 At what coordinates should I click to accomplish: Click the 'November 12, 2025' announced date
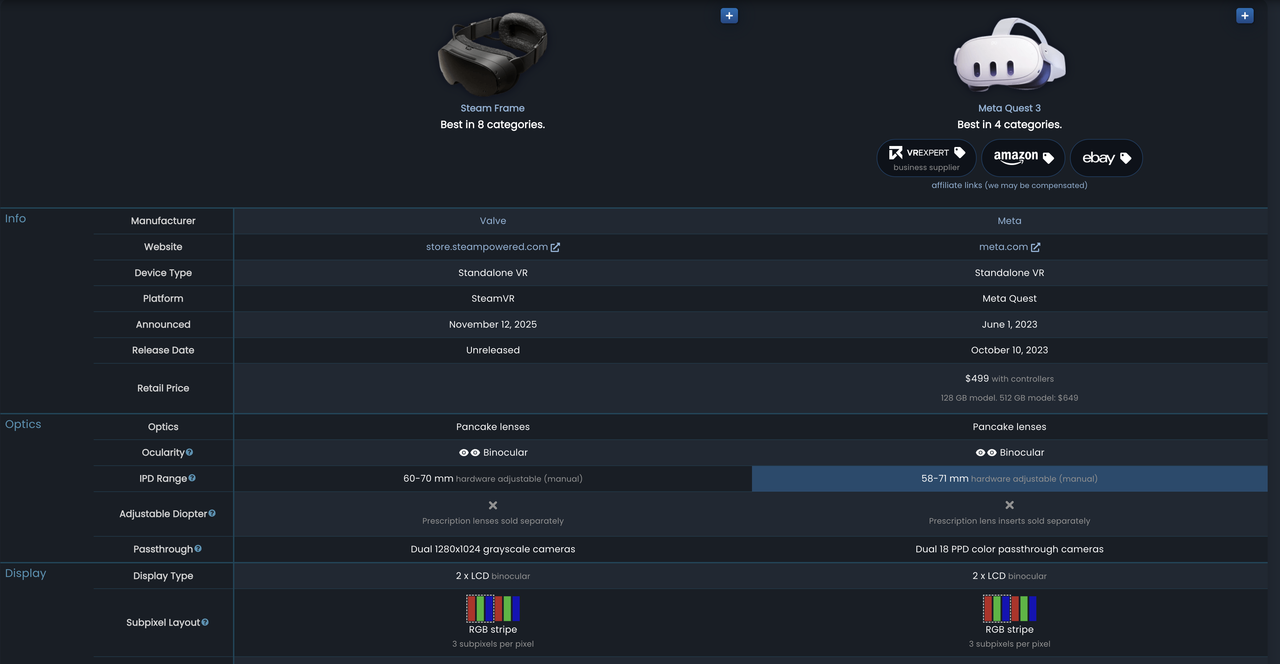tap(493, 325)
